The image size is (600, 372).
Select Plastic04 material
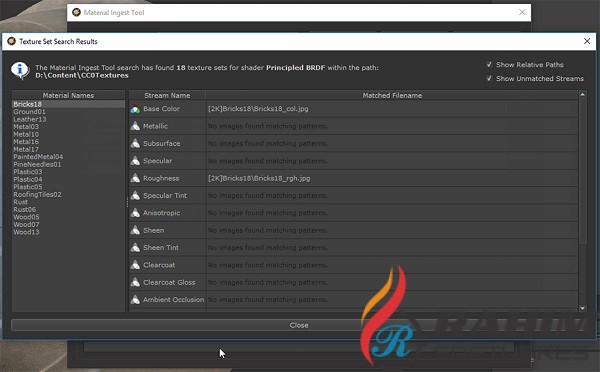coord(28,179)
